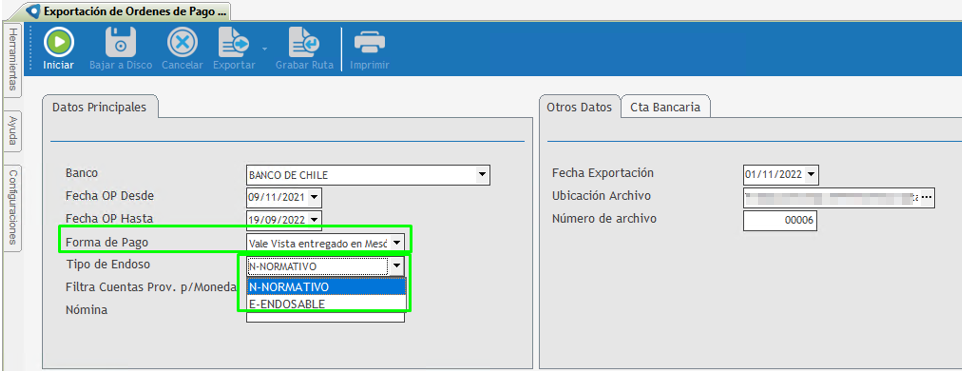Open the Fecha Exportación date picker
Screen dimensions: 962x371
[x=812, y=174]
